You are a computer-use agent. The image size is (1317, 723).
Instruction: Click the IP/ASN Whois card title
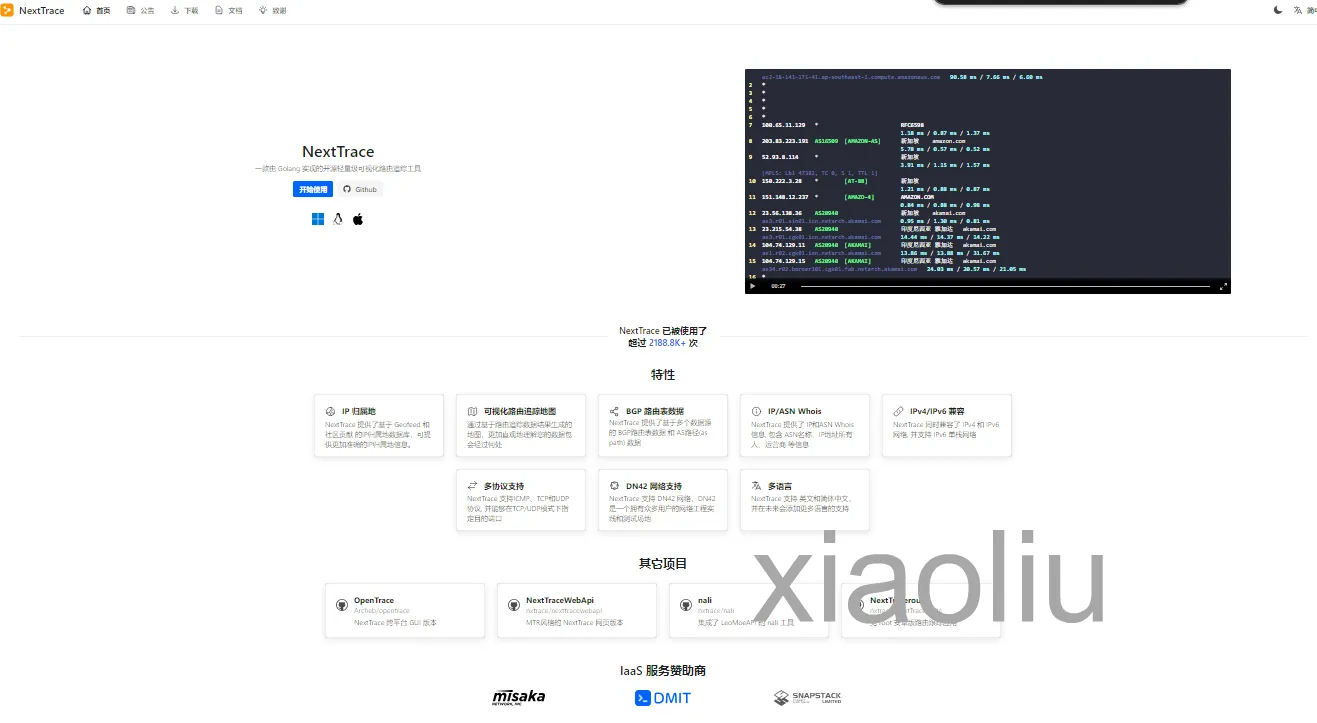pyautogui.click(x=795, y=411)
